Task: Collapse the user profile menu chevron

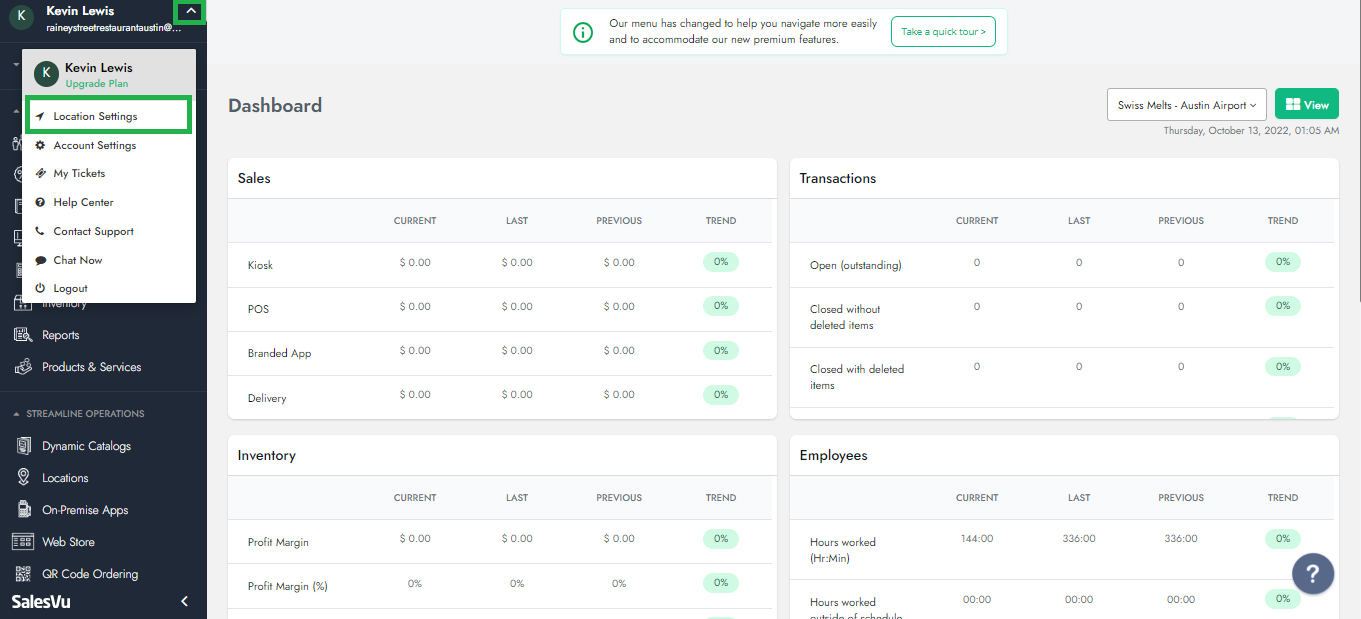Action: 190,12
